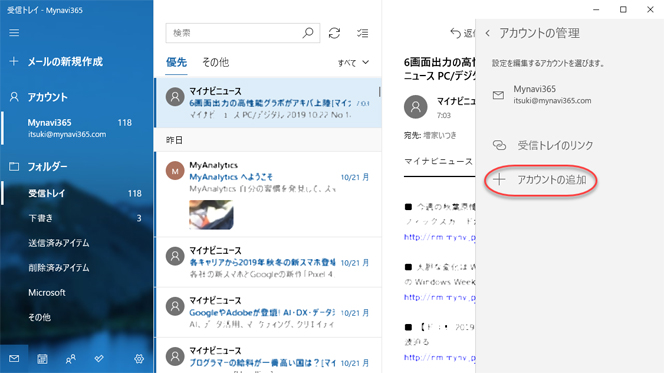This screenshot has height=373, width=664.
Task: Go back with chevron in アカウントの管理
Action: click(x=488, y=33)
